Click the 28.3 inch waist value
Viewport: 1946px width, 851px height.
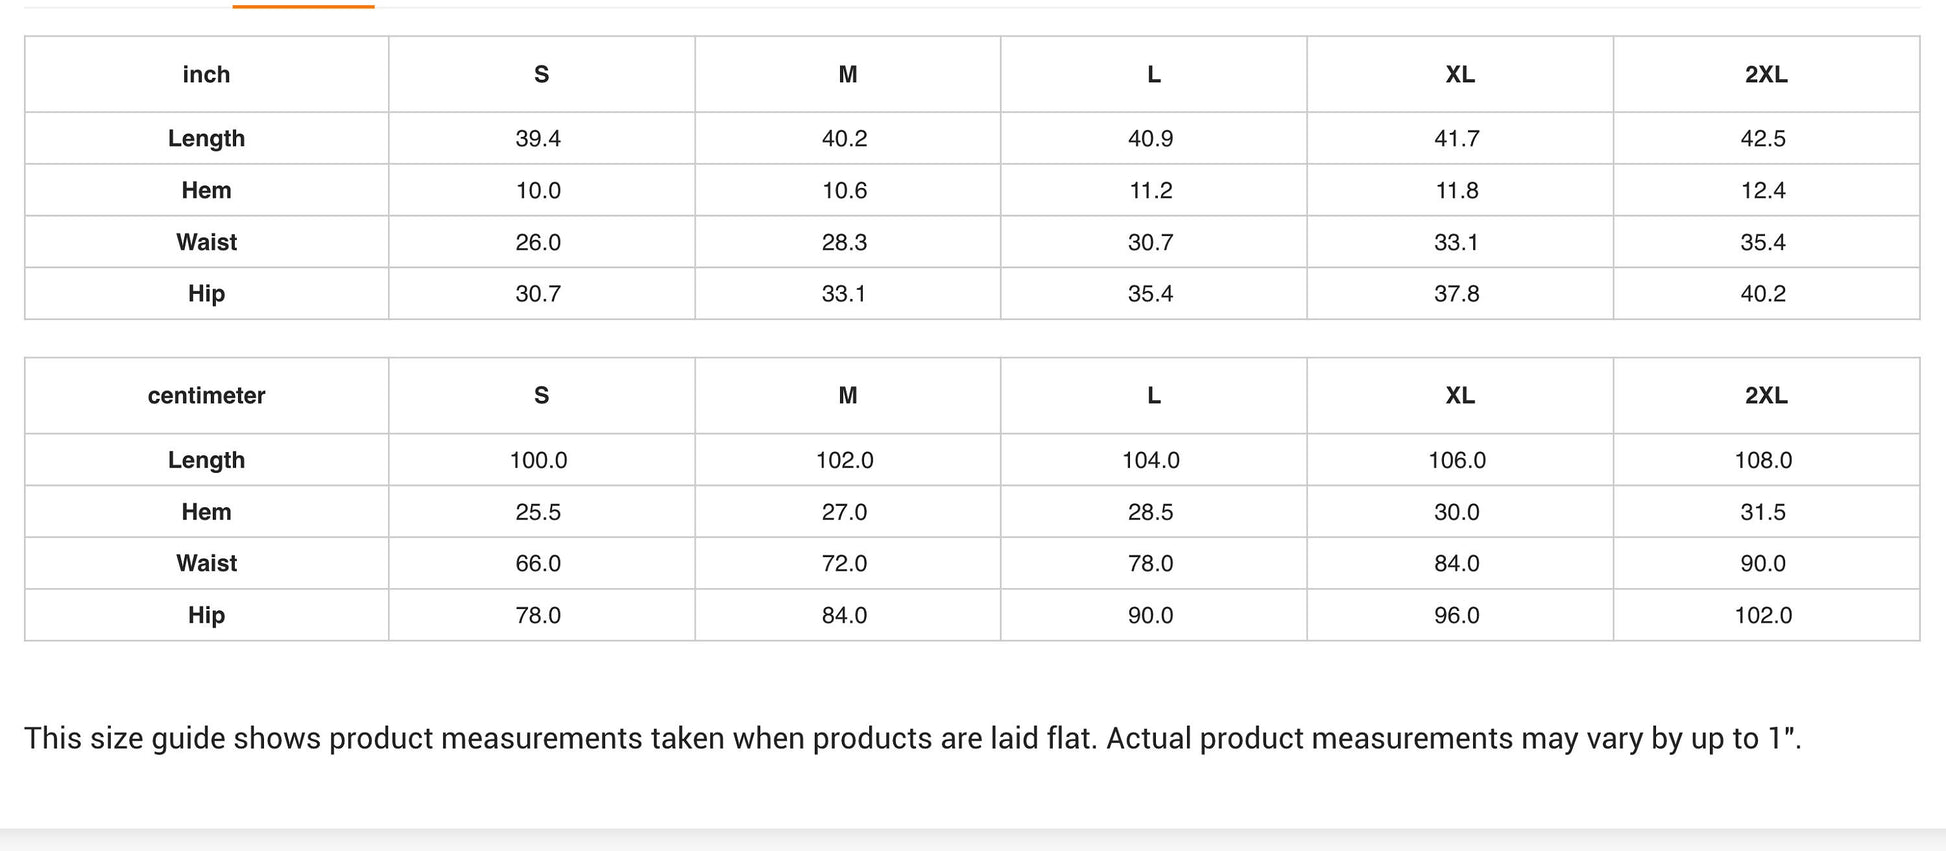[844, 243]
